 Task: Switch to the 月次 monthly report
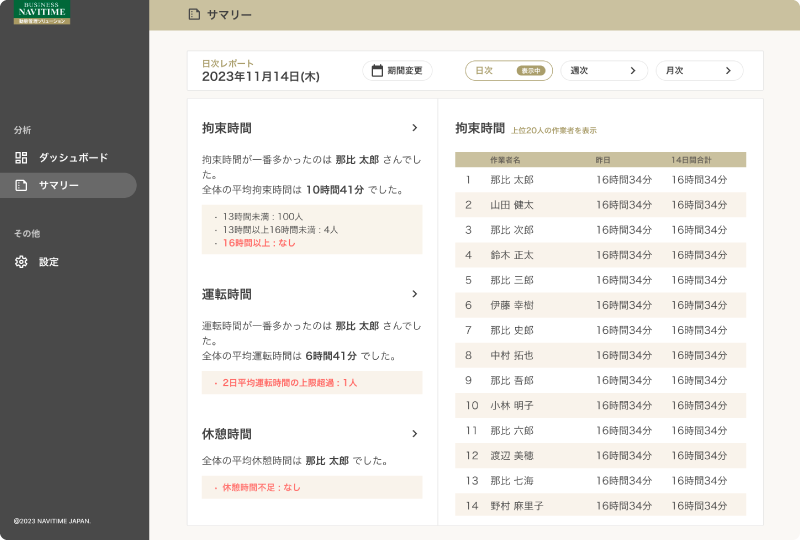699,70
